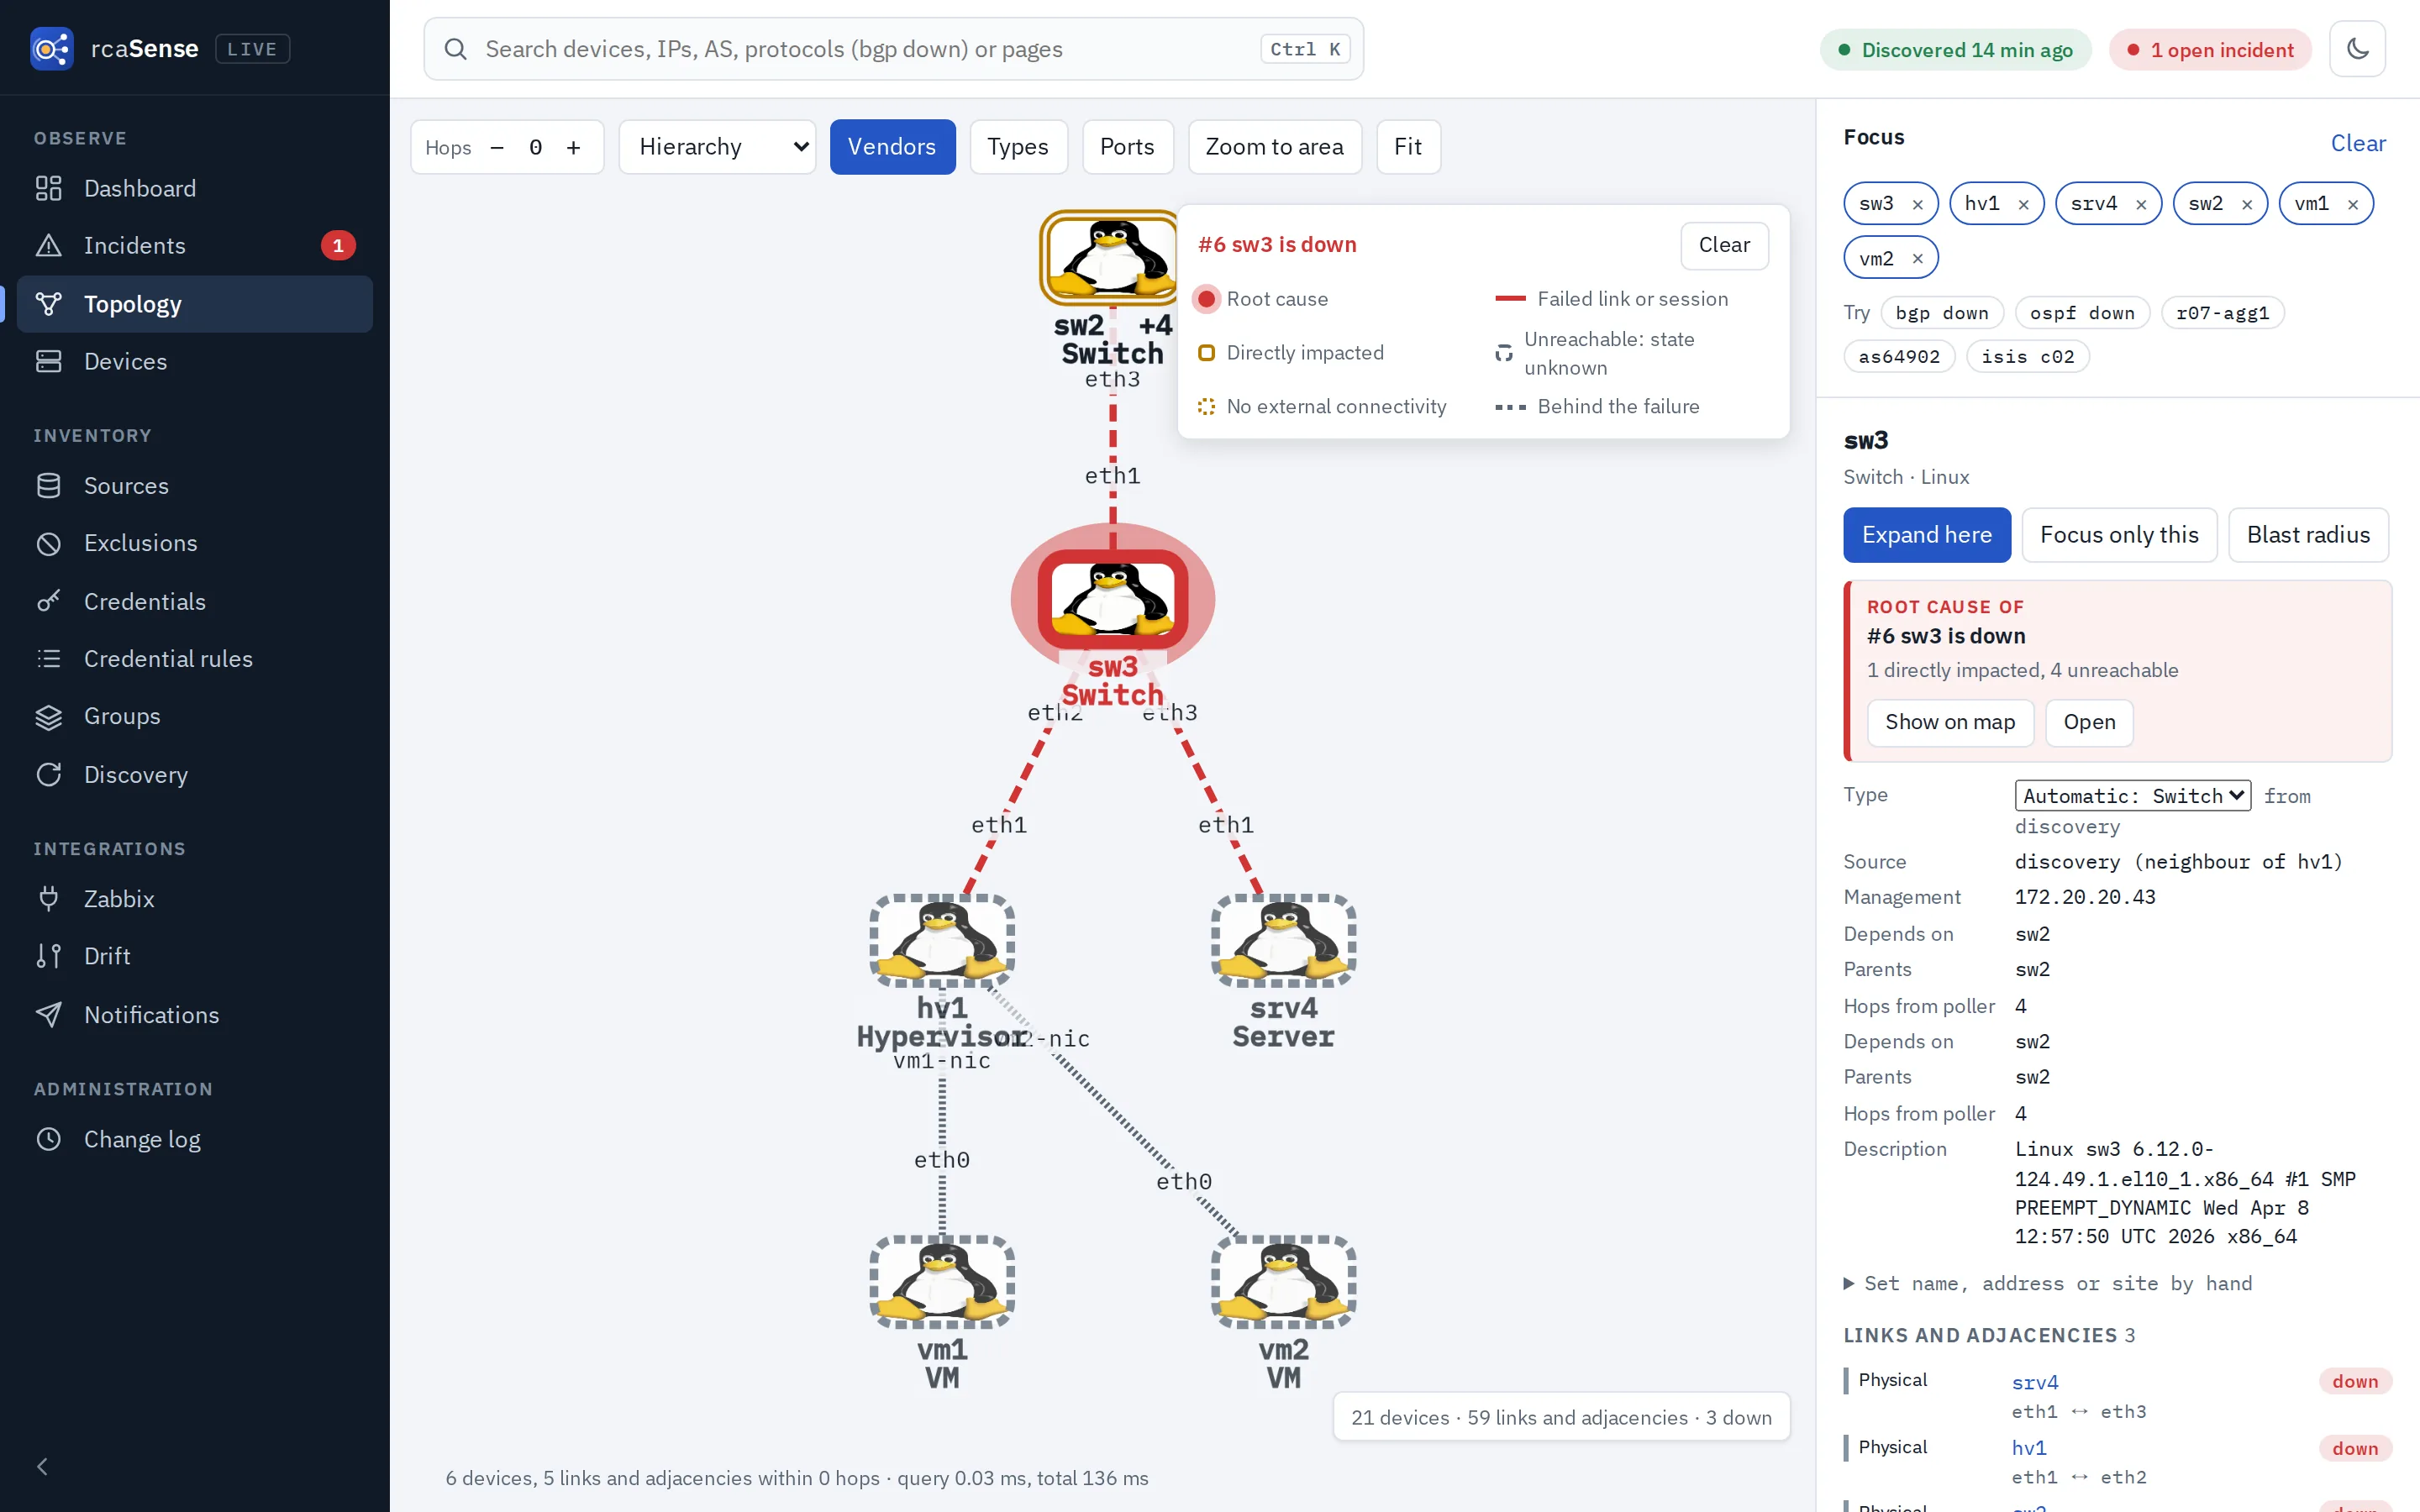Click the Change log clock icon
2420x1512 pixels.
[48, 1139]
